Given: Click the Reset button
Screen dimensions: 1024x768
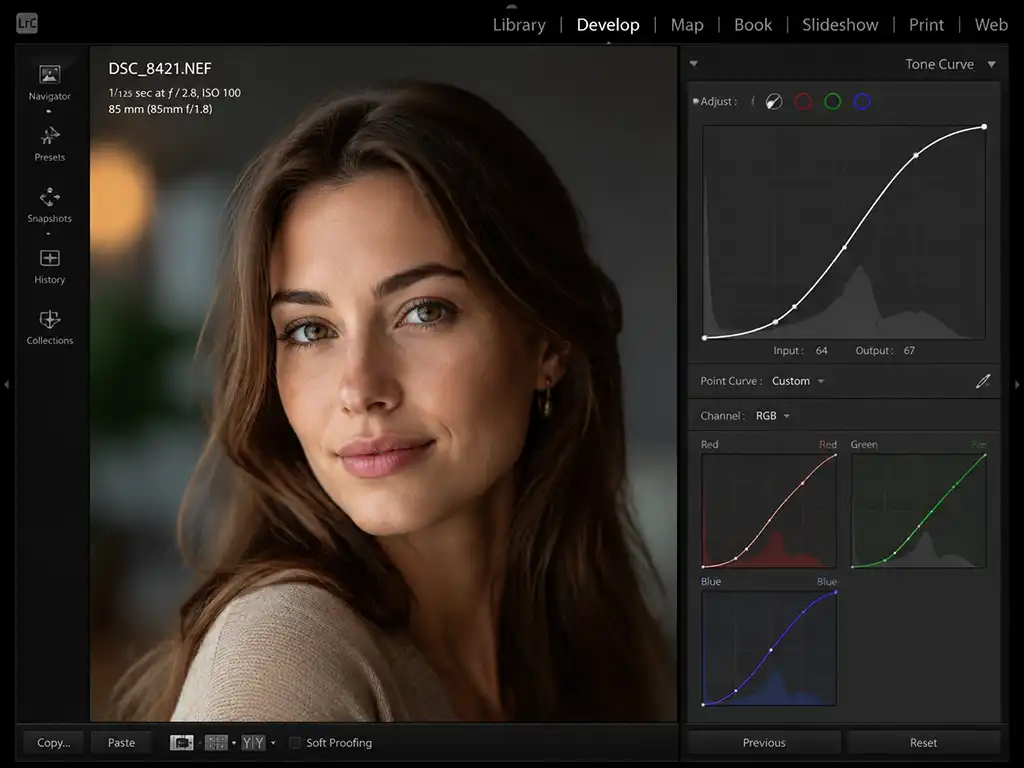Looking at the screenshot, I should click(x=923, y=743).
